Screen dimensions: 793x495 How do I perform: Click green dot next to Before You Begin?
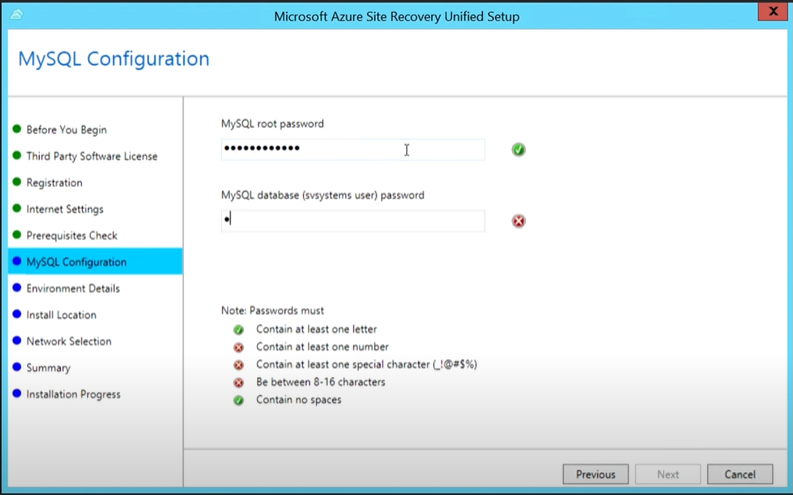click(x=17, y=129)
